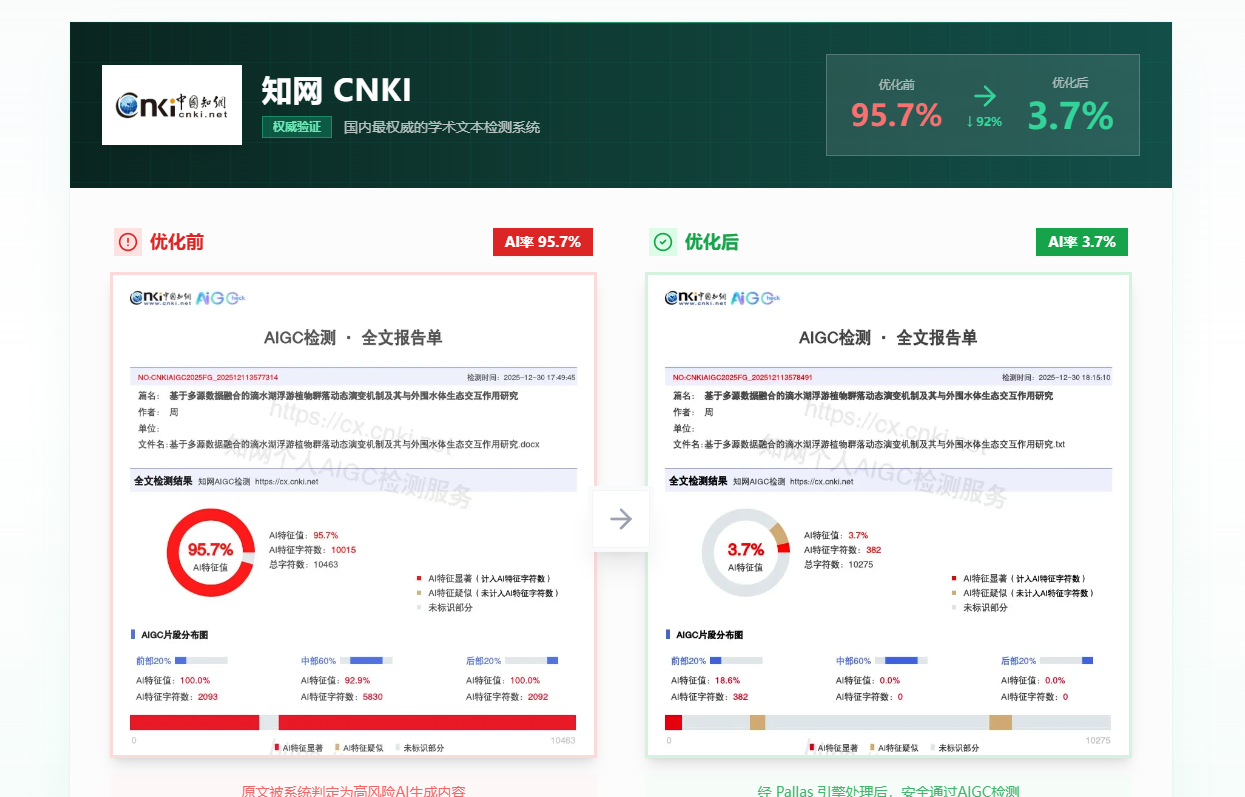Click the AIGC片段分布图 heading in 优化前 report
This screenshot has height=797, width=1245.
(175, 635)
